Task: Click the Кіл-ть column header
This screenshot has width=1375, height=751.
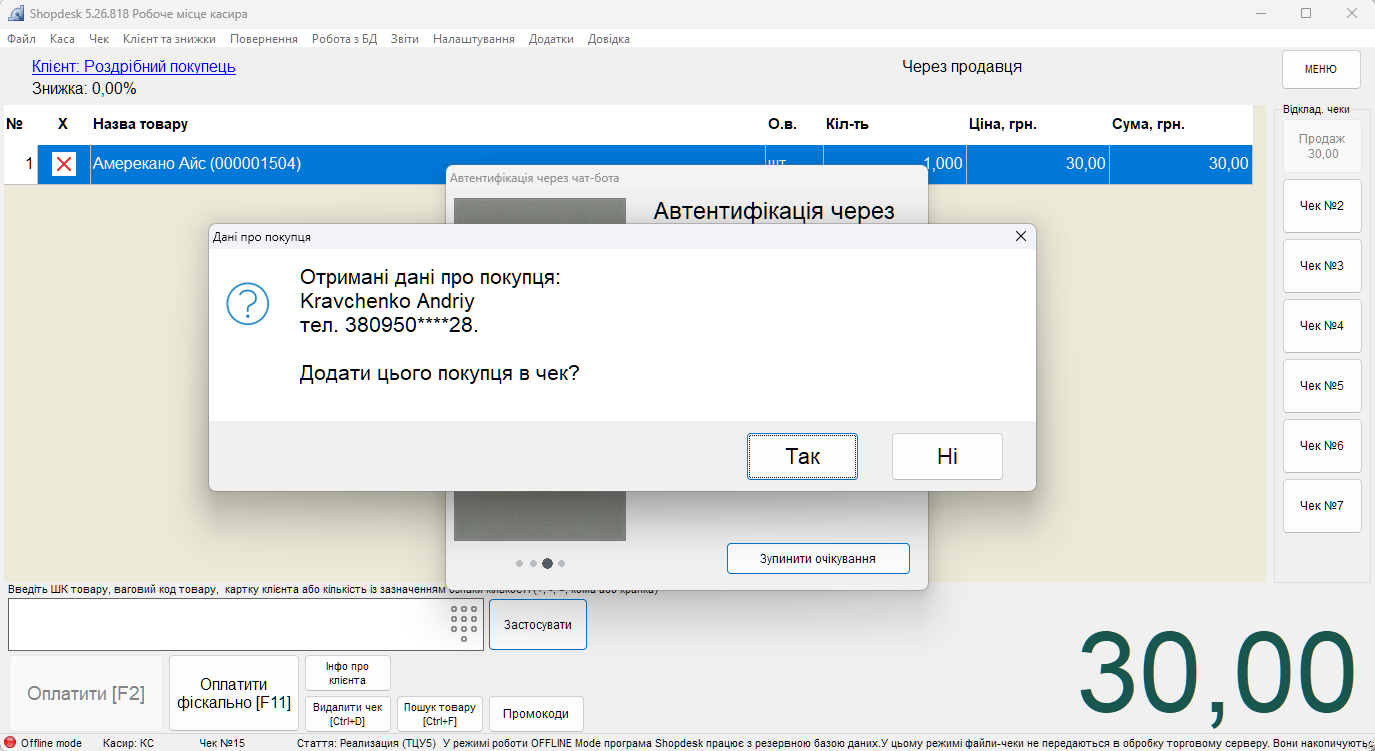Action: click(847, 124)
